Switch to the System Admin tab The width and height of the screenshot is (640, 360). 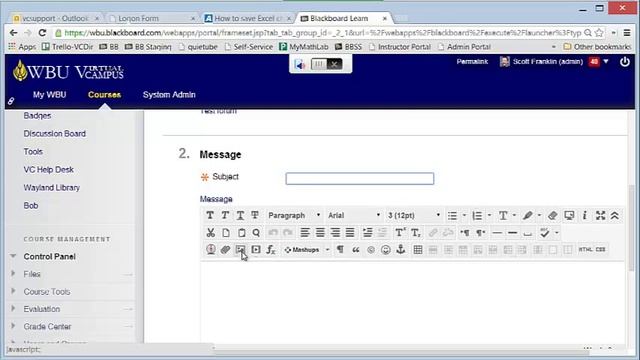pos(169,95)
